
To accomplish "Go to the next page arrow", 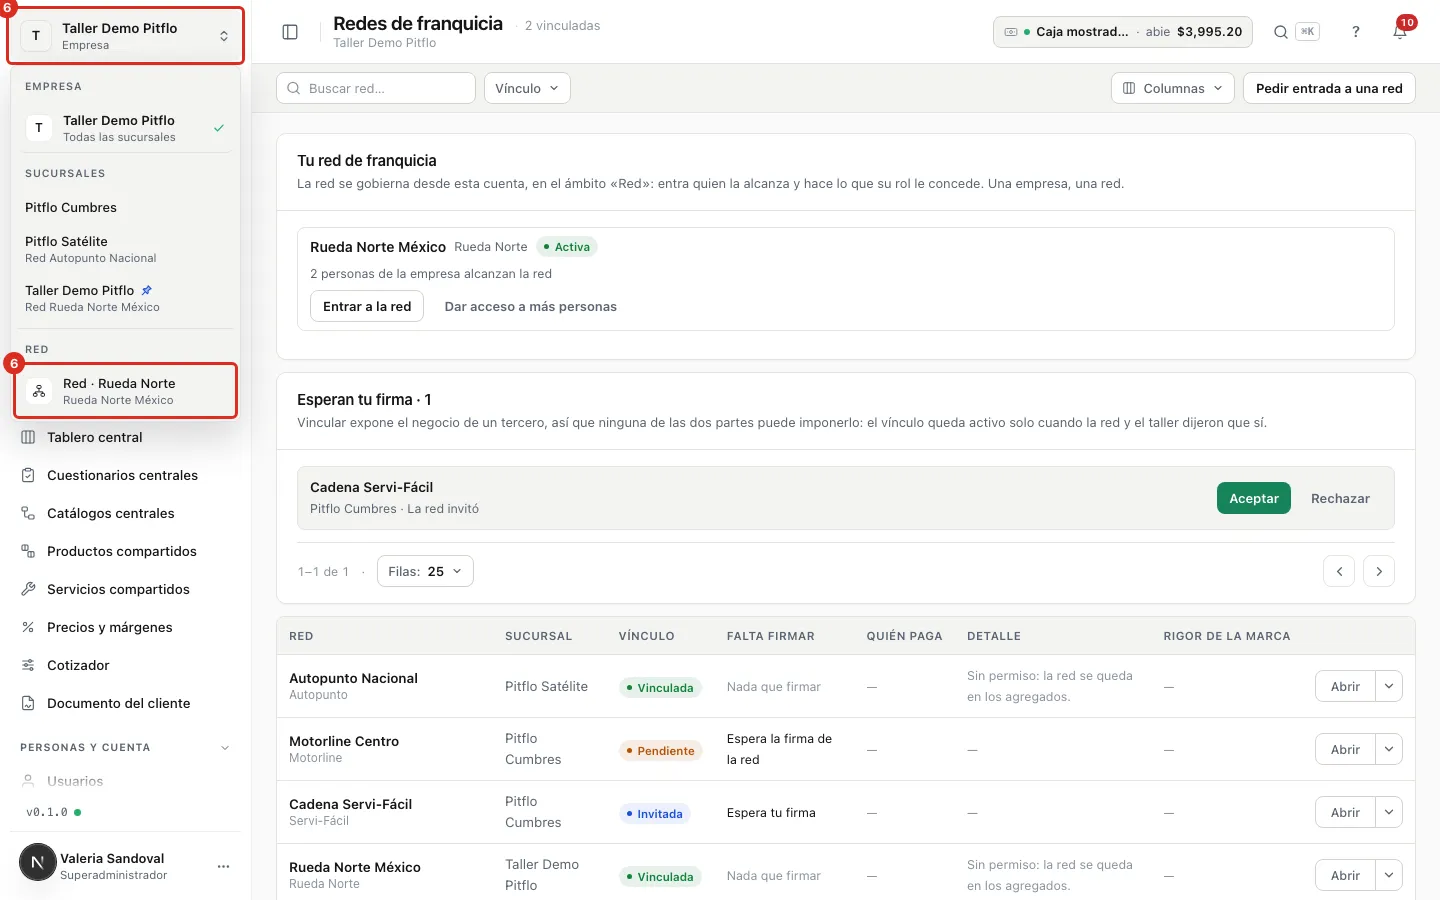I will click(x=1379, y=571).
